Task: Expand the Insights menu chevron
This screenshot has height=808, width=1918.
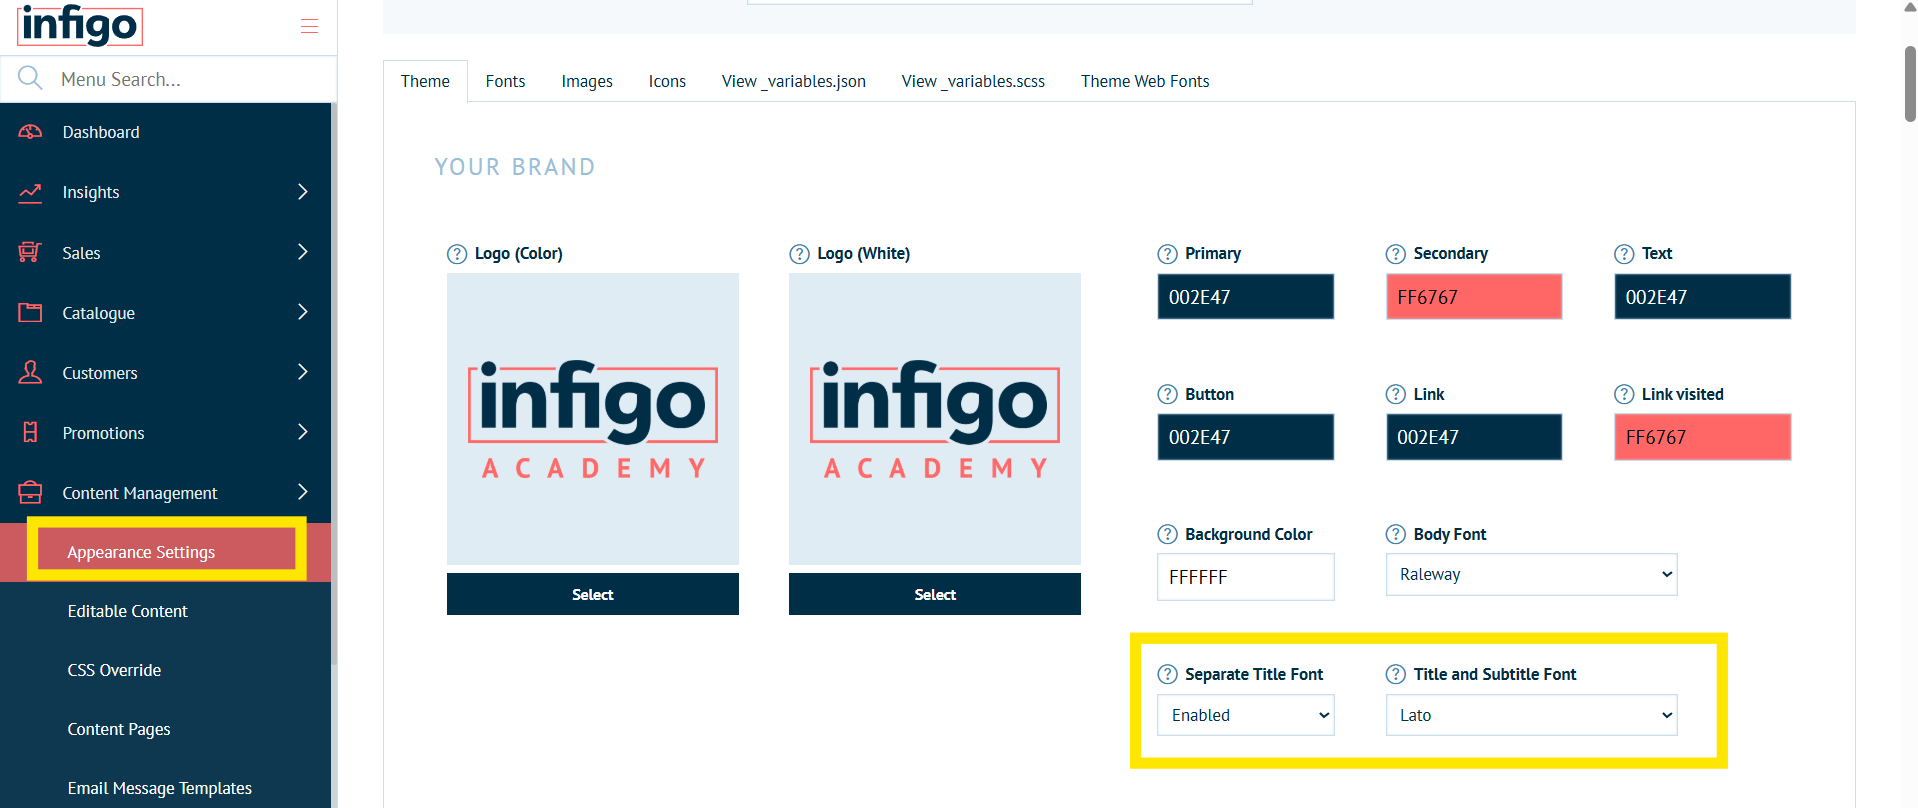Action: tap(303, 191)
